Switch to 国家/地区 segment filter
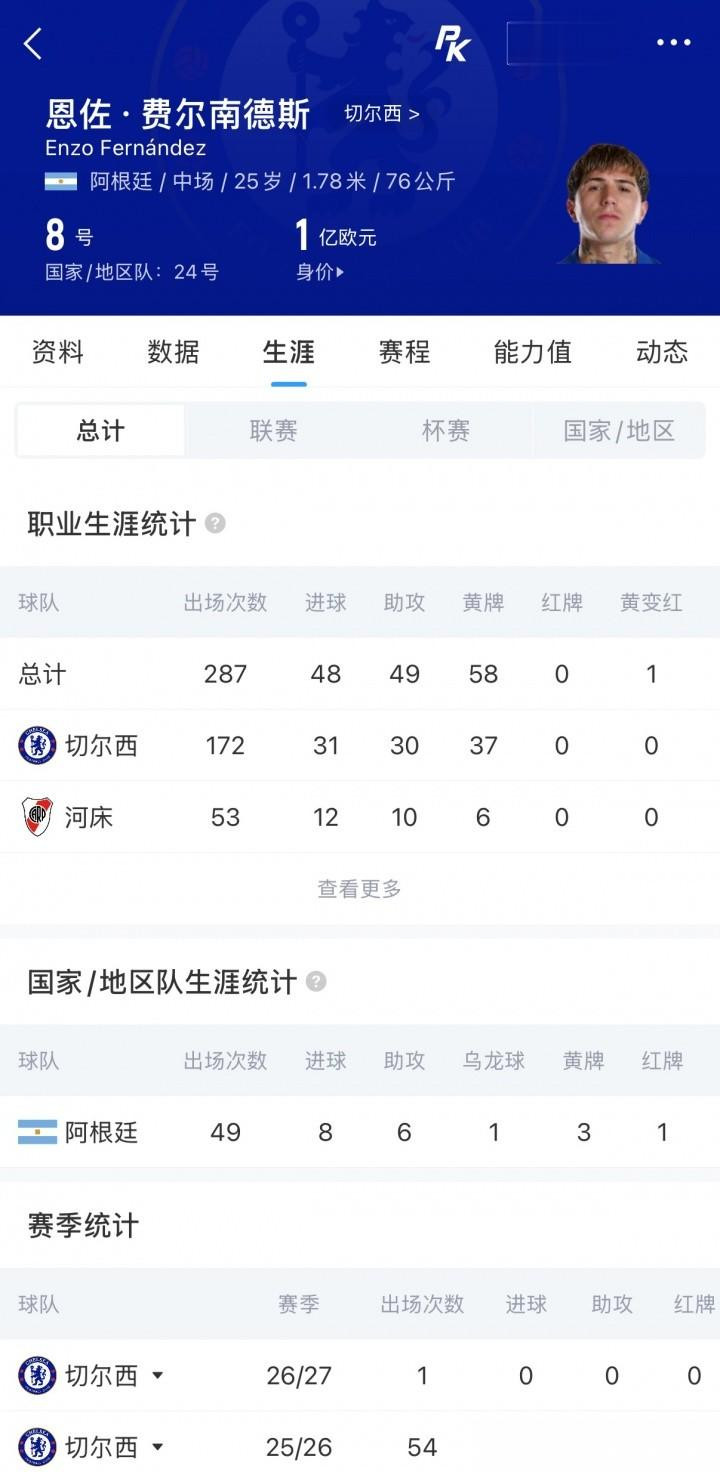The height and width of the screenshot is (1472, 720). (619, 431)
